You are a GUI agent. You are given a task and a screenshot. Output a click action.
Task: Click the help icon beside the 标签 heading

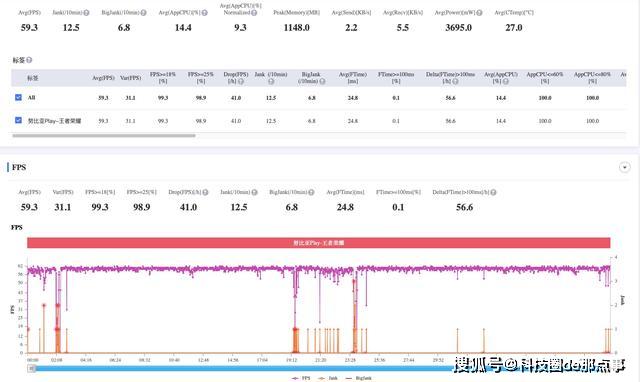(29, 60)
